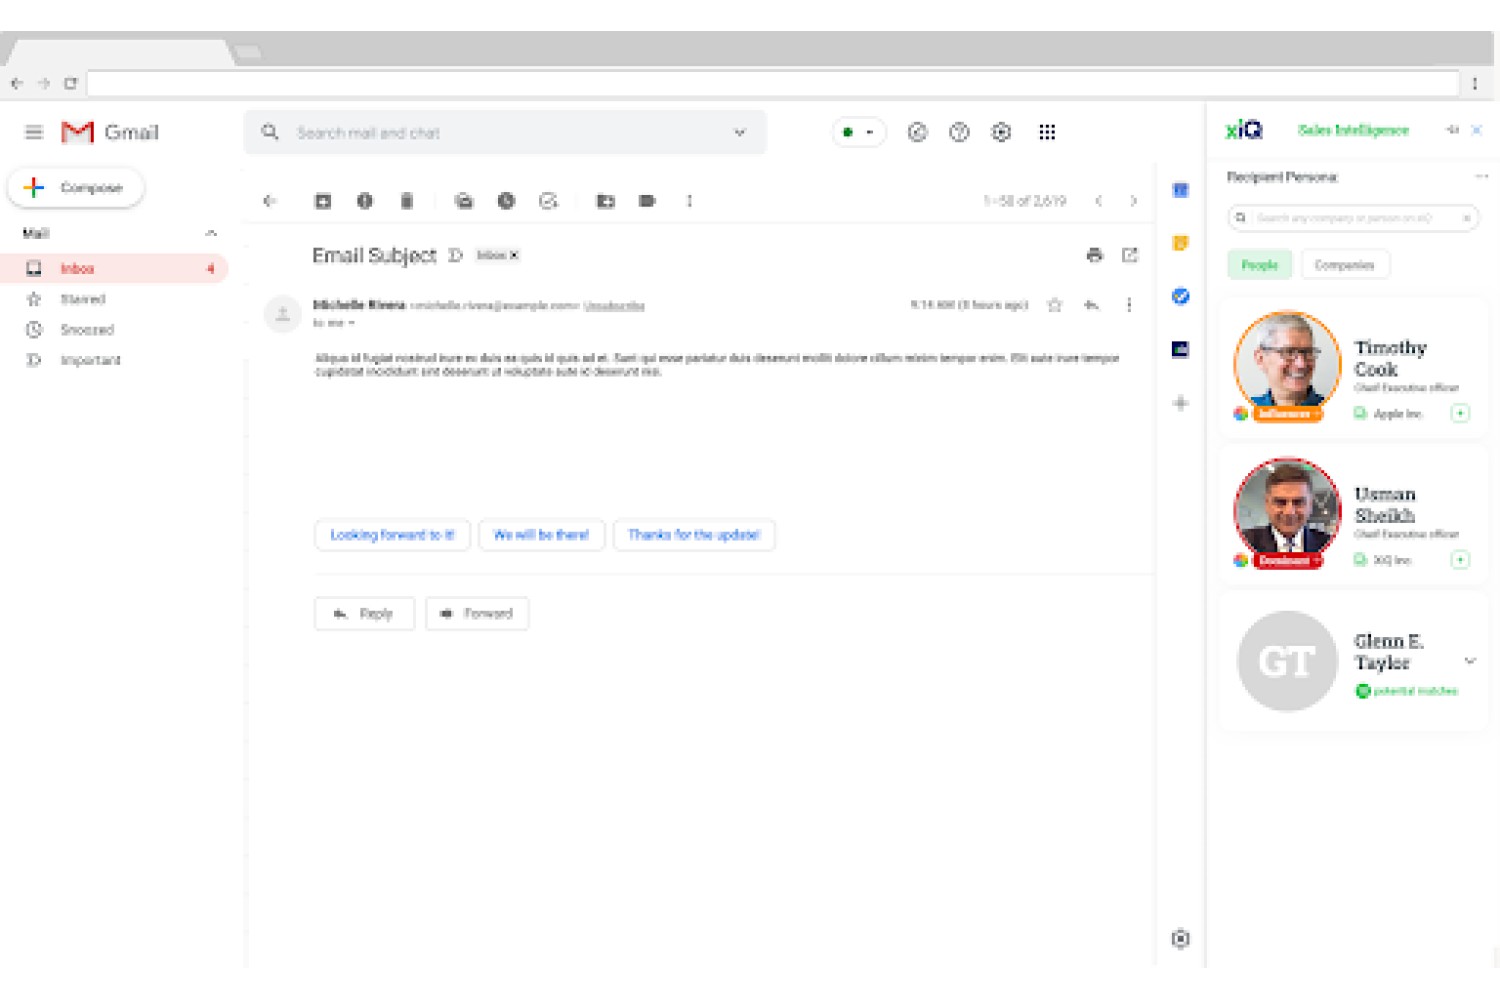The width and height of the screenshot is (1500, 1000).
Task: Delete this email with trash icon
Action: (x=407, y=201)
